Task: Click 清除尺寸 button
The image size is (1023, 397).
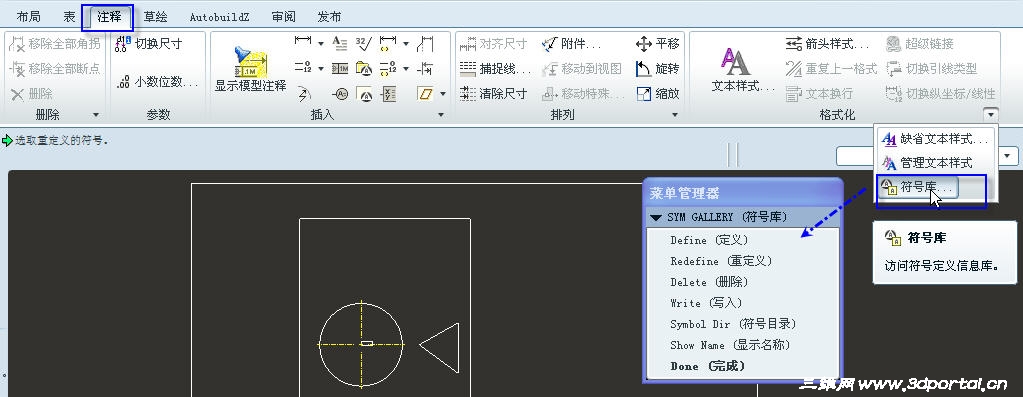Action: pyautogui.click(x=493, y=93)
